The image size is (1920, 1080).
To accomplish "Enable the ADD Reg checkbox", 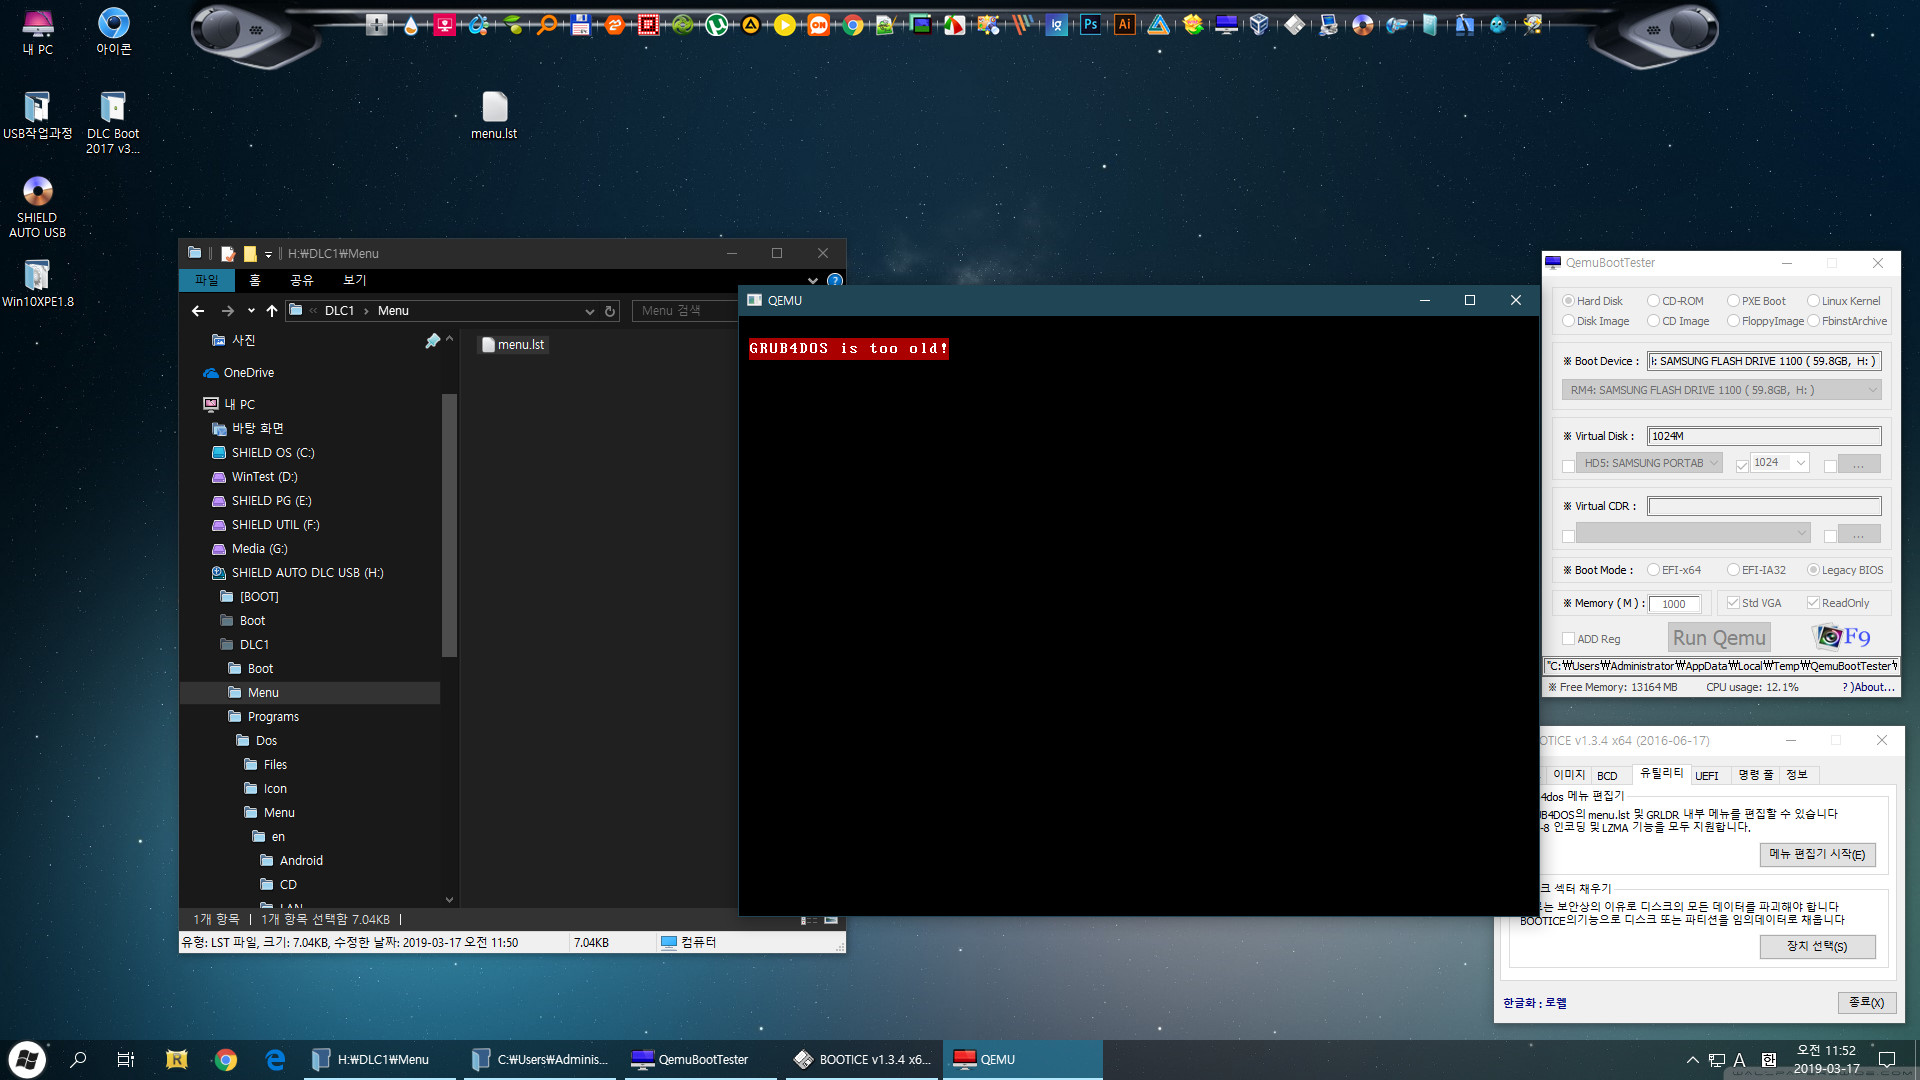I will pos(1568,639).
